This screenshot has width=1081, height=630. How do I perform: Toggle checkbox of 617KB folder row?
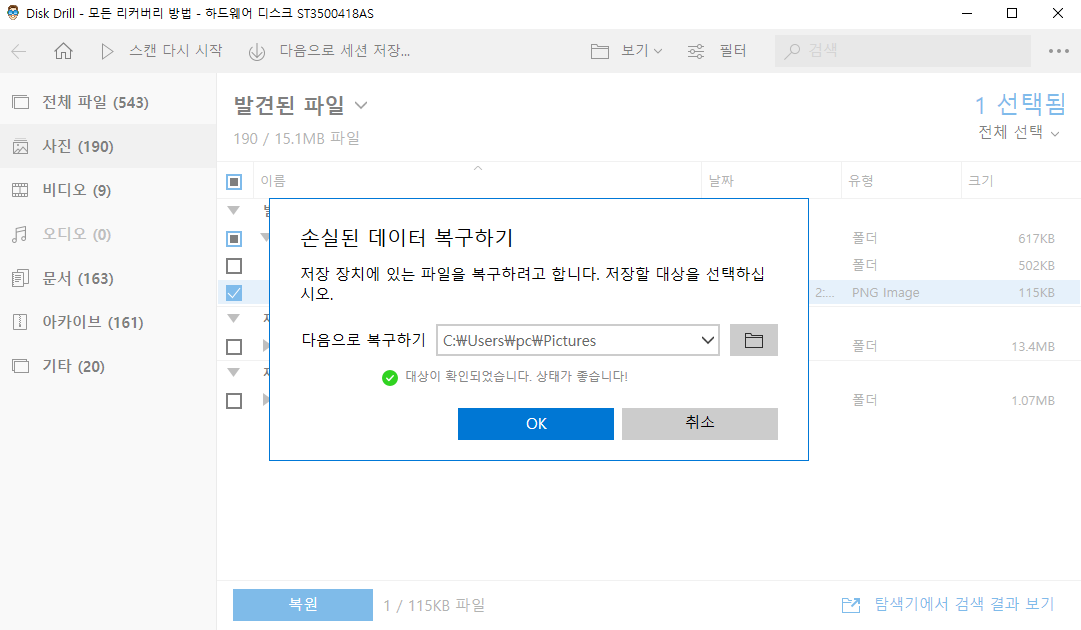tap(234, 238)
